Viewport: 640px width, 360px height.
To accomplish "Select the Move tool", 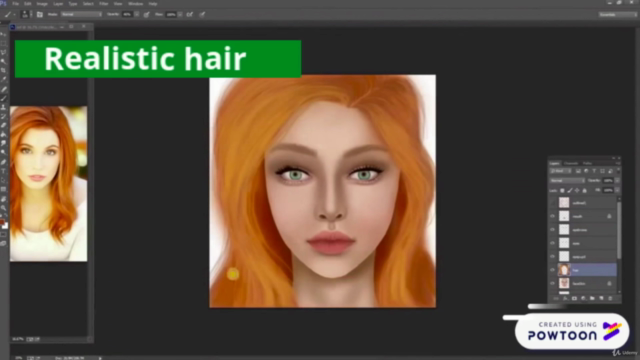I will (x=4, y=35).
